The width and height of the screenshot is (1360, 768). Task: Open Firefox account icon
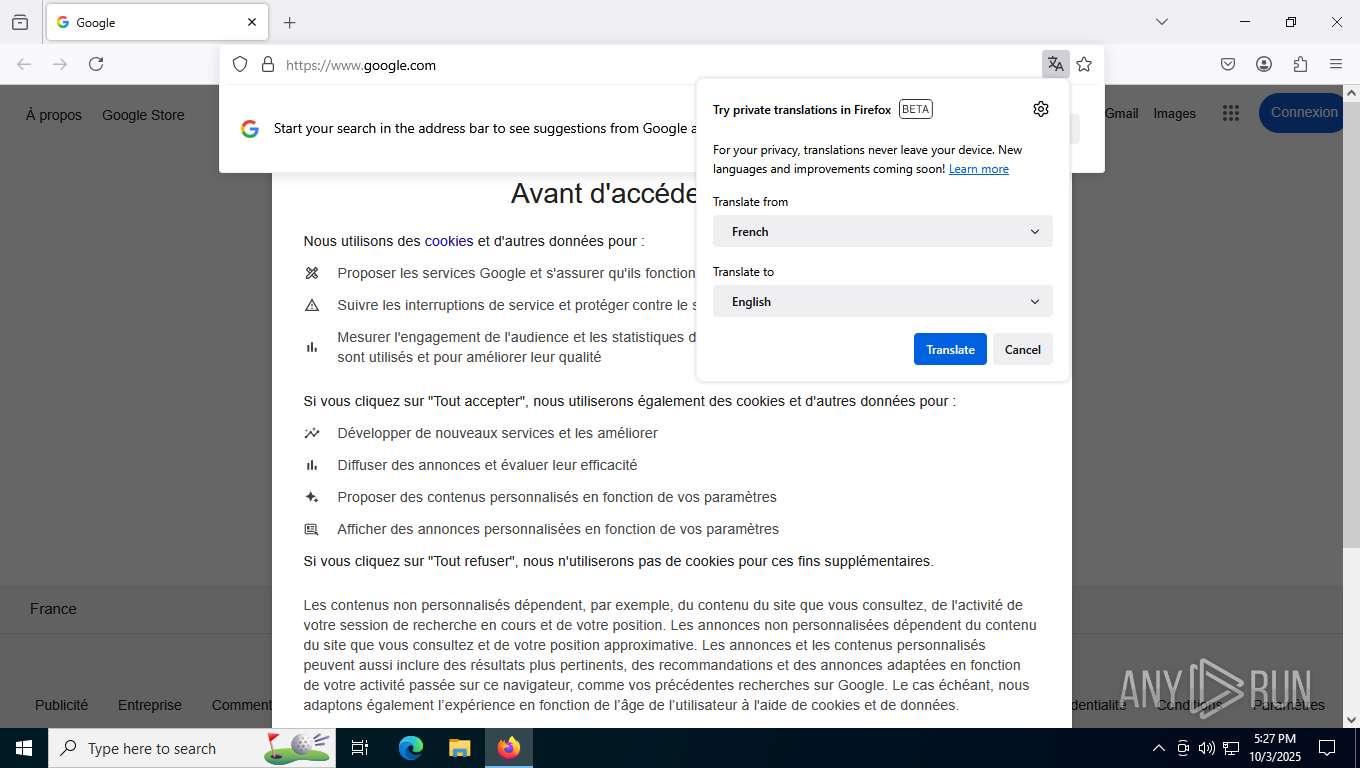pyautogui.click(x=1264, y=64)
